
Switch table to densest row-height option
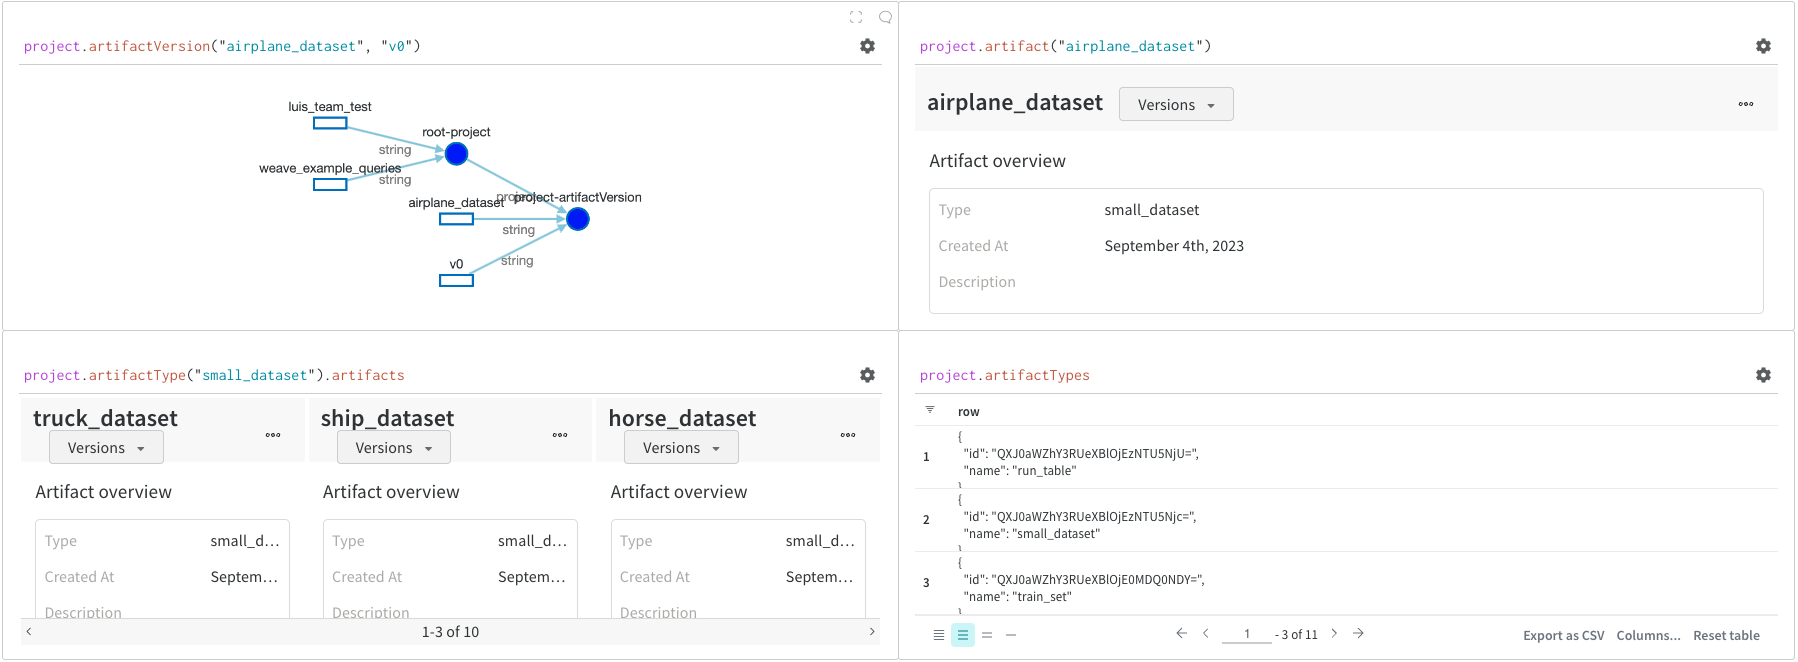(939, 635)
